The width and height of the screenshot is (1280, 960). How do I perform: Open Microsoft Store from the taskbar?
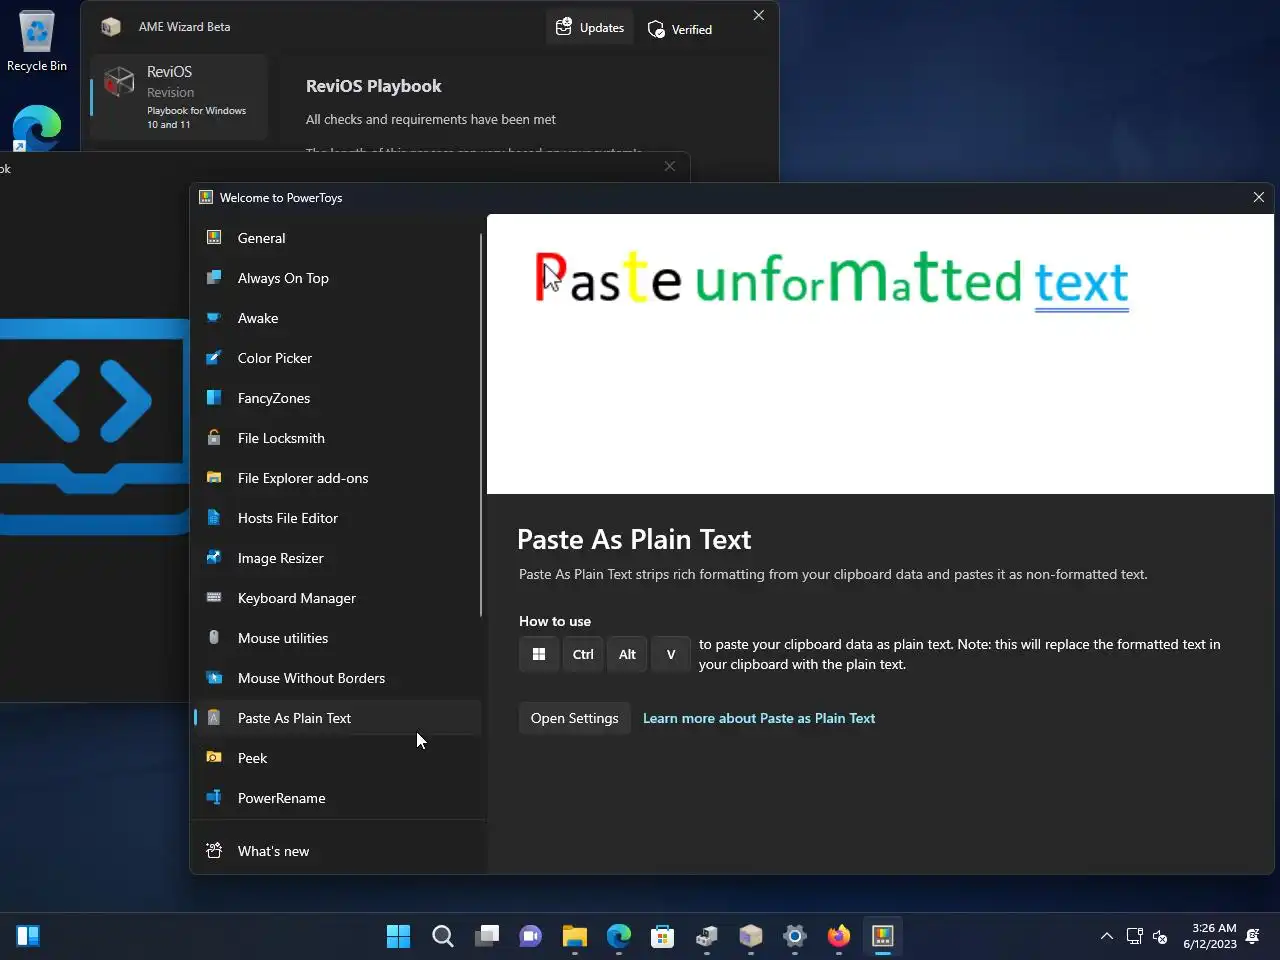663,936
